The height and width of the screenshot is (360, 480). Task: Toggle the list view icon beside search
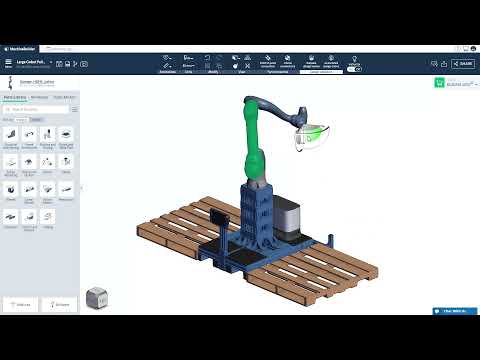[x=75, y=109]
